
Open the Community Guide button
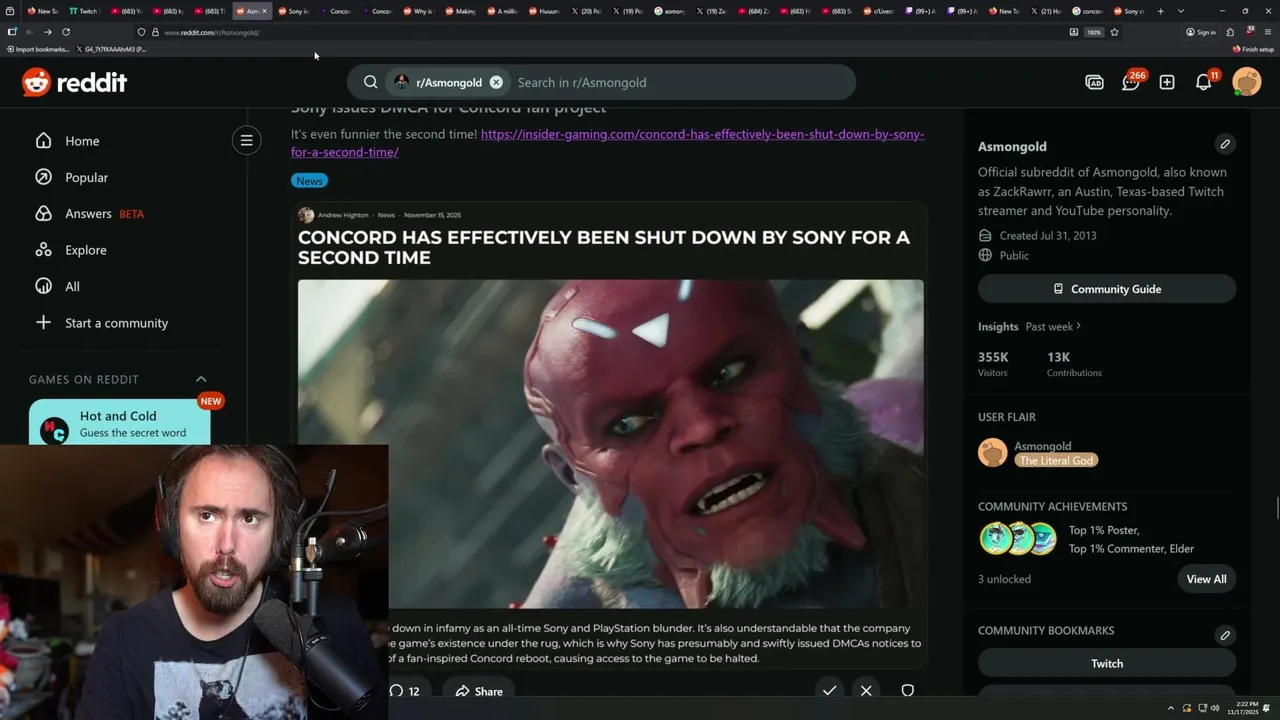[x=1107, y=289]
